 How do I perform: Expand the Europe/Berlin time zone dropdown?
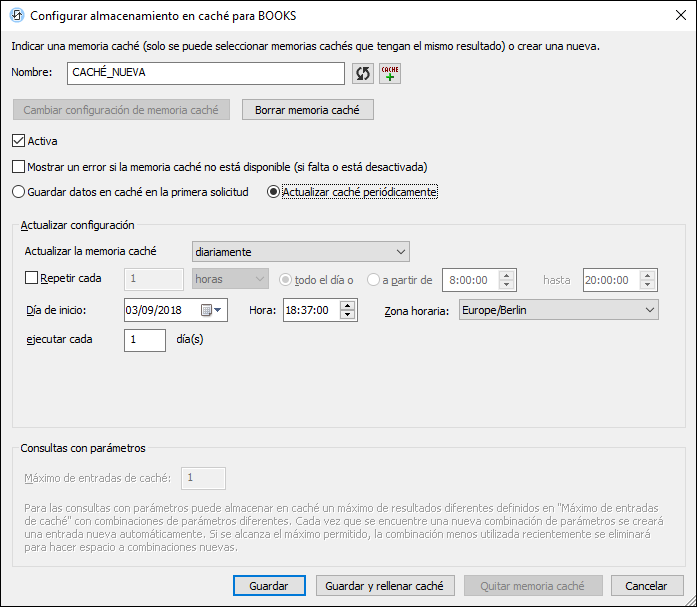click(557, 311)
